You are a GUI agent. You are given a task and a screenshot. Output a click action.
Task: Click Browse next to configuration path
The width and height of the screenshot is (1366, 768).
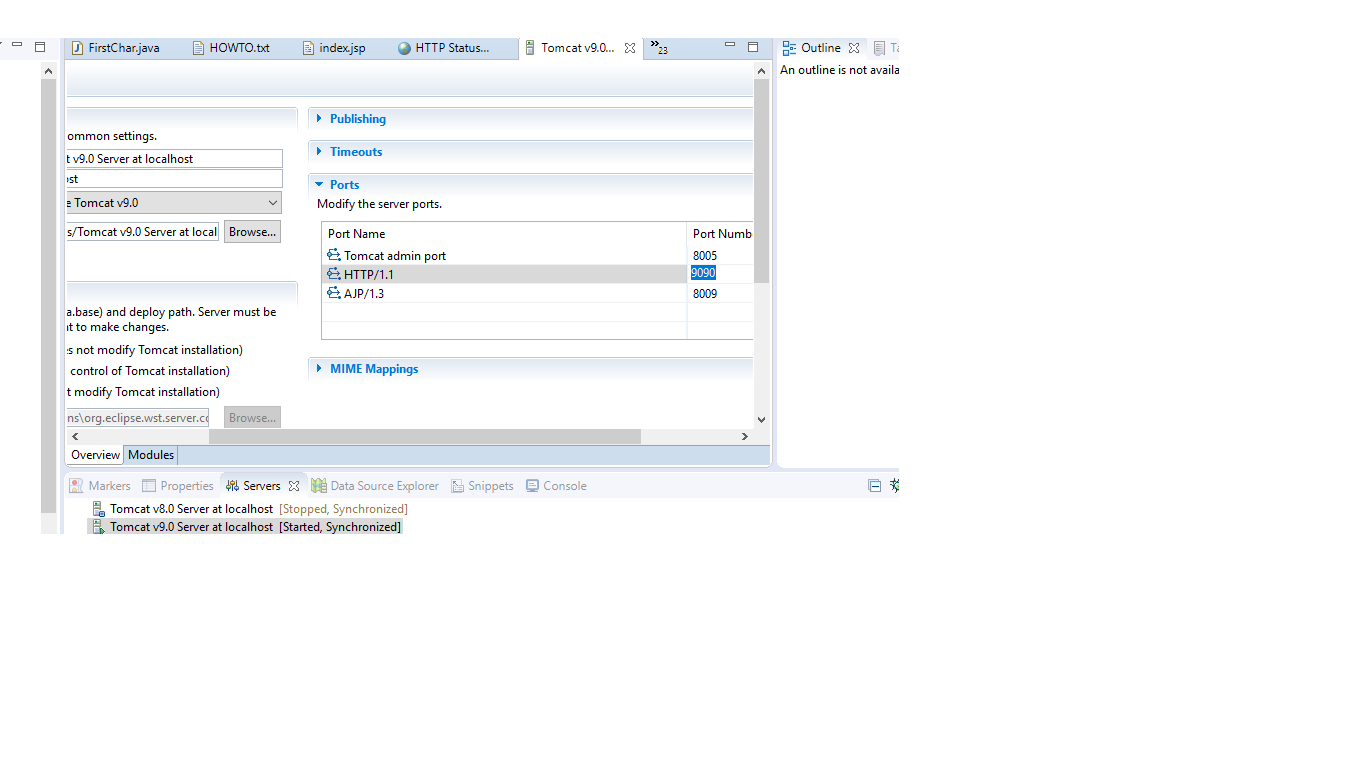click(x=252, y=232)
